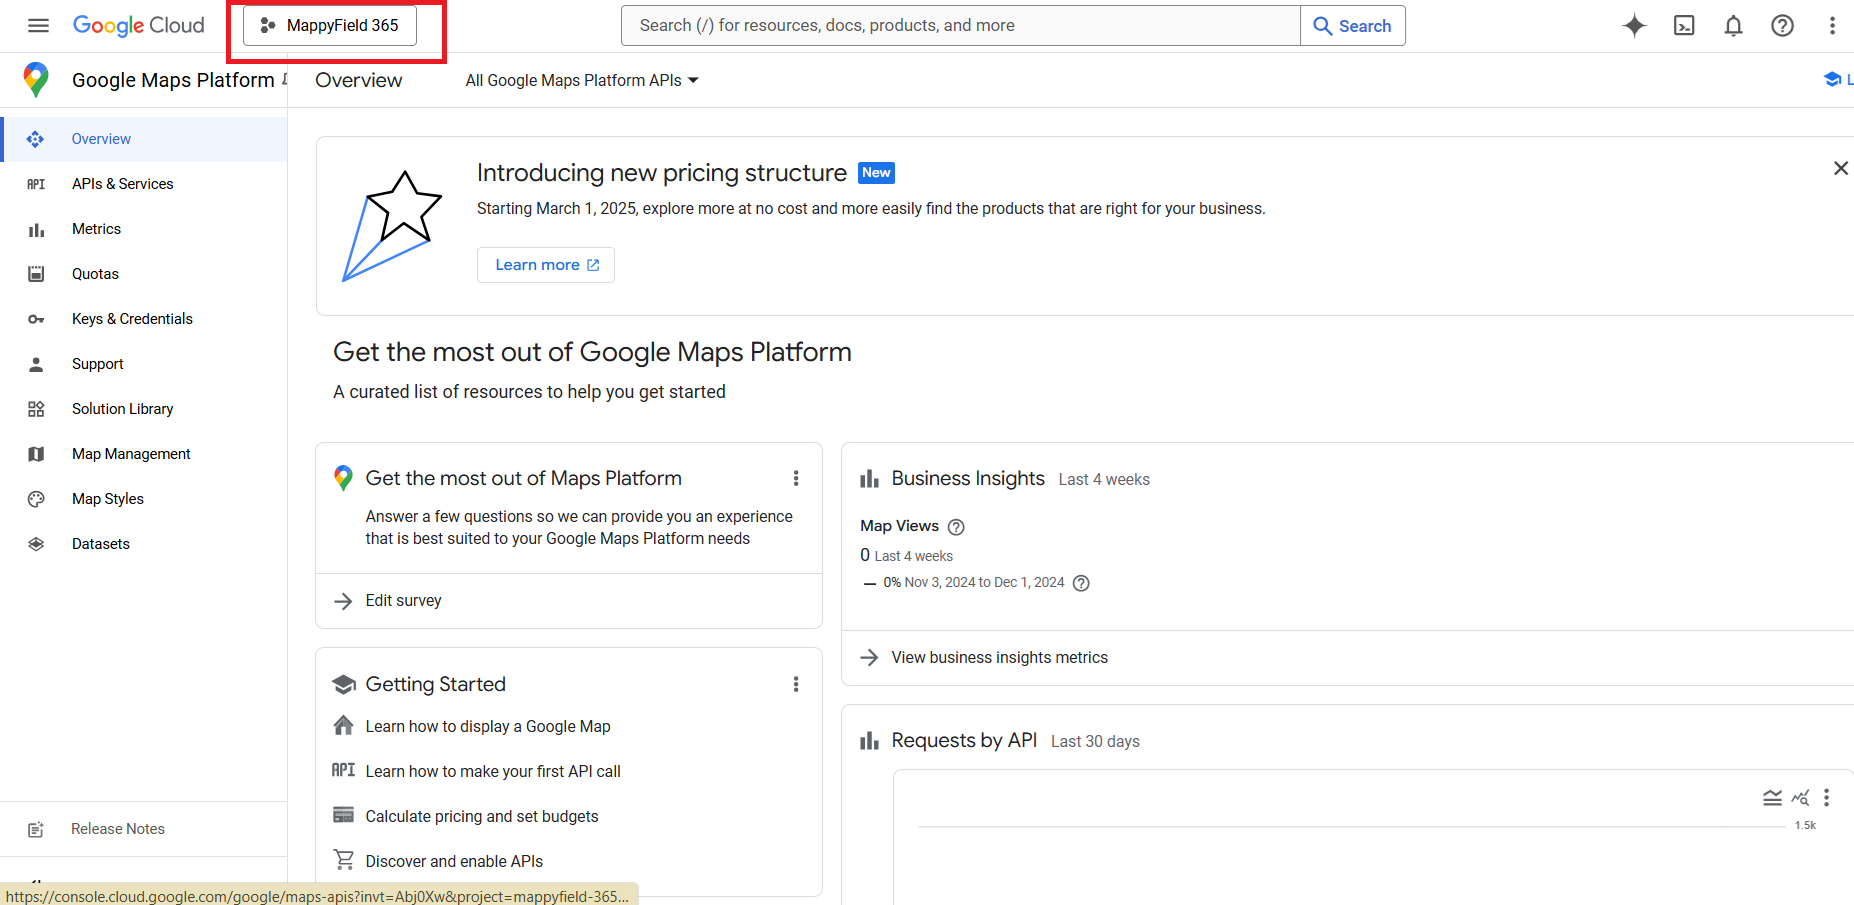This screenshot has height=905, width=1854.
Task: View notifications via the bell icon
Action: (x=1733, y=26)
